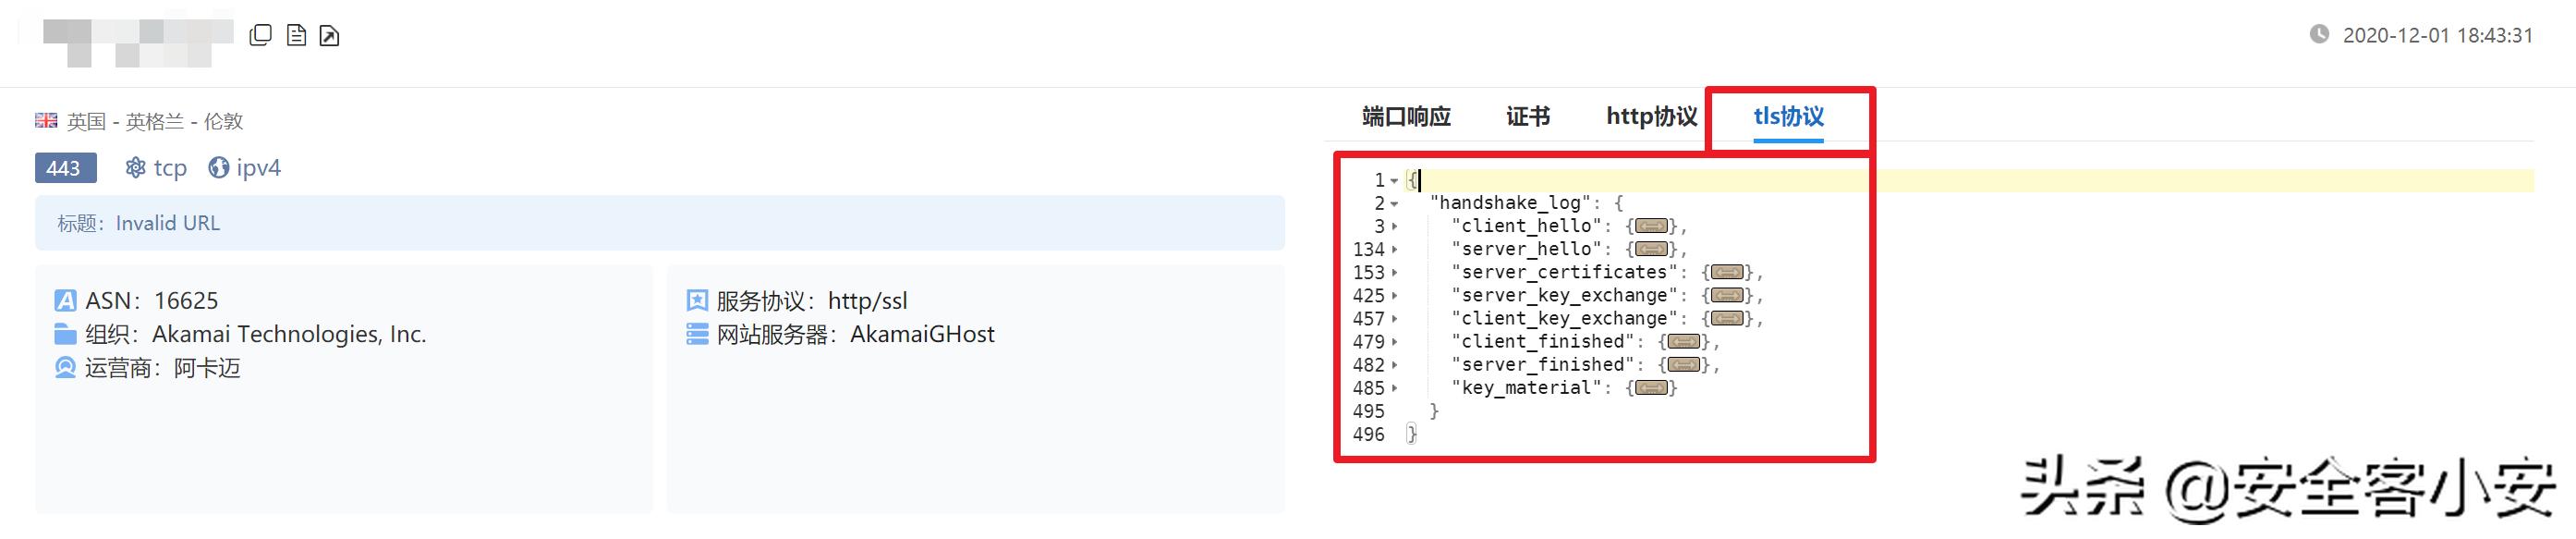Viewport: 2576px width, 539px height.
Task: Click the "handshake_log" key text
Action: tap(1515, 203)
